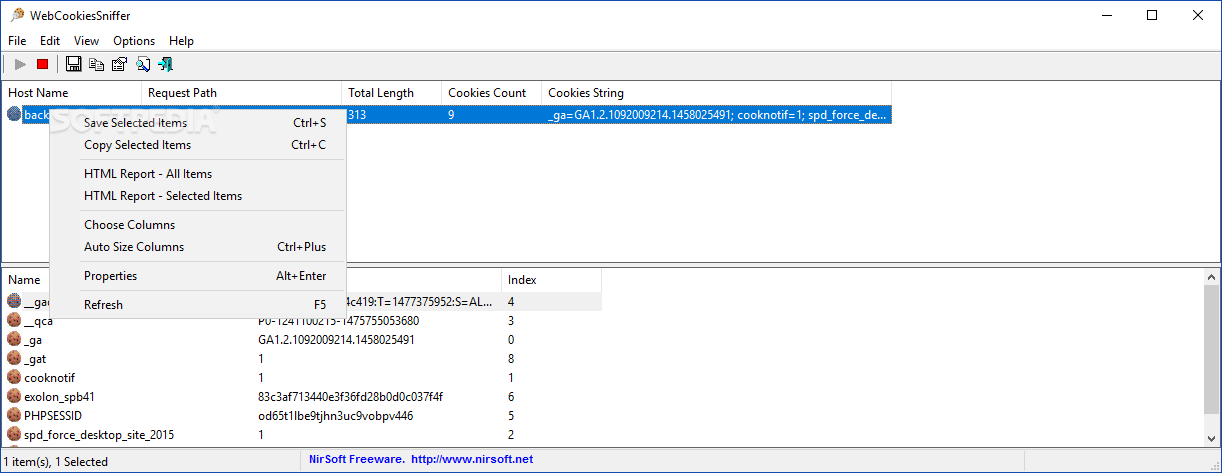The height and width of the screenshot is (473, 1222).
Task: Click the Copy Selected Items toolbar icon
Action: (96, 64)
